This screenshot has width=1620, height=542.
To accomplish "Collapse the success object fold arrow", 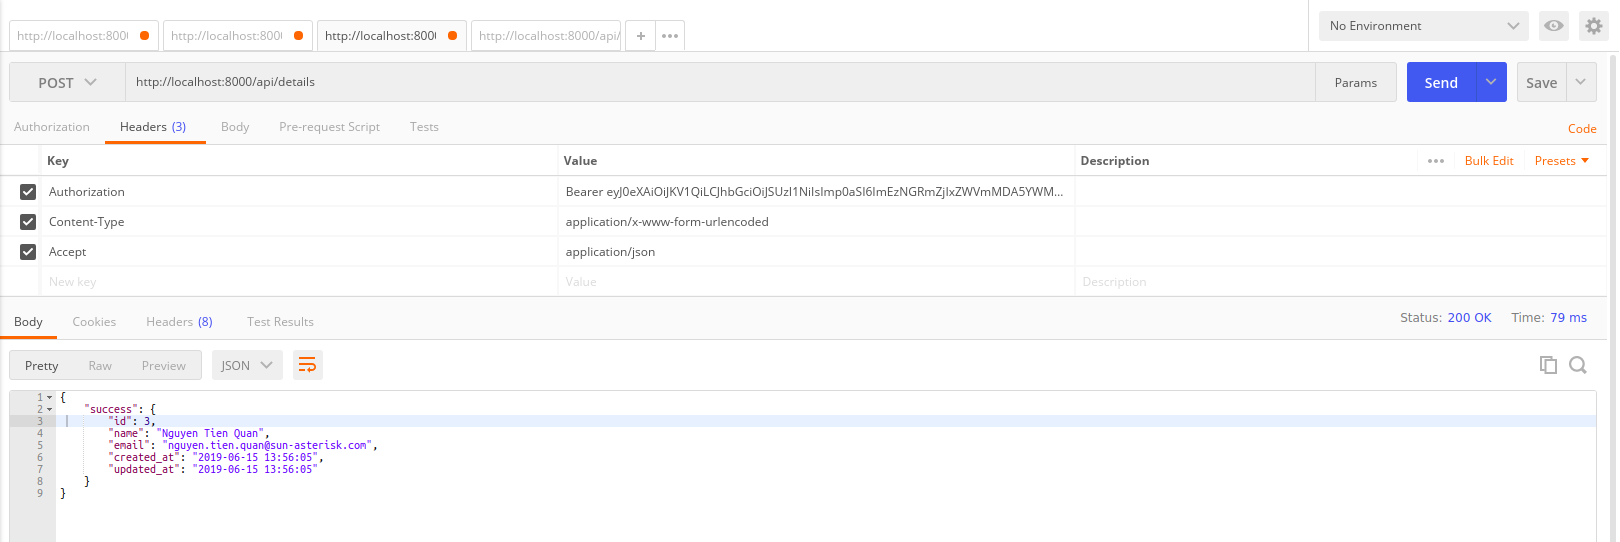I will 49,409.
